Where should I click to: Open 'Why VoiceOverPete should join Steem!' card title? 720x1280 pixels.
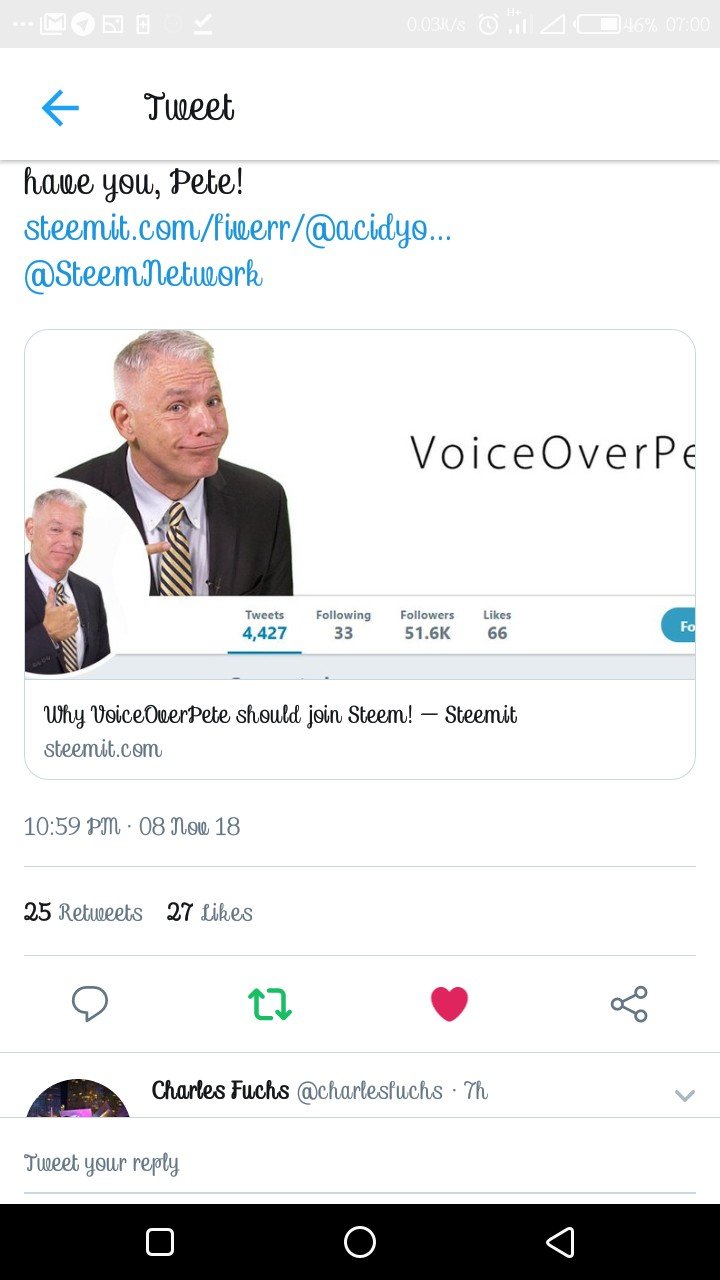280,715
